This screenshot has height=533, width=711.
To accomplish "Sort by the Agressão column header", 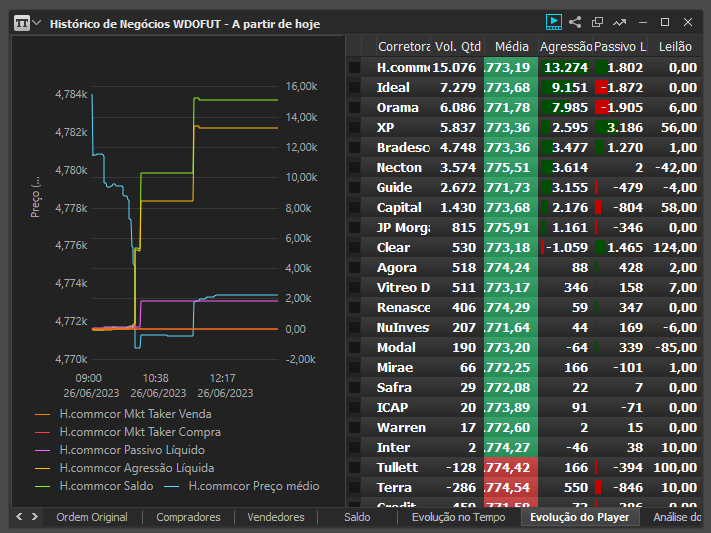I will click(565, 47).
